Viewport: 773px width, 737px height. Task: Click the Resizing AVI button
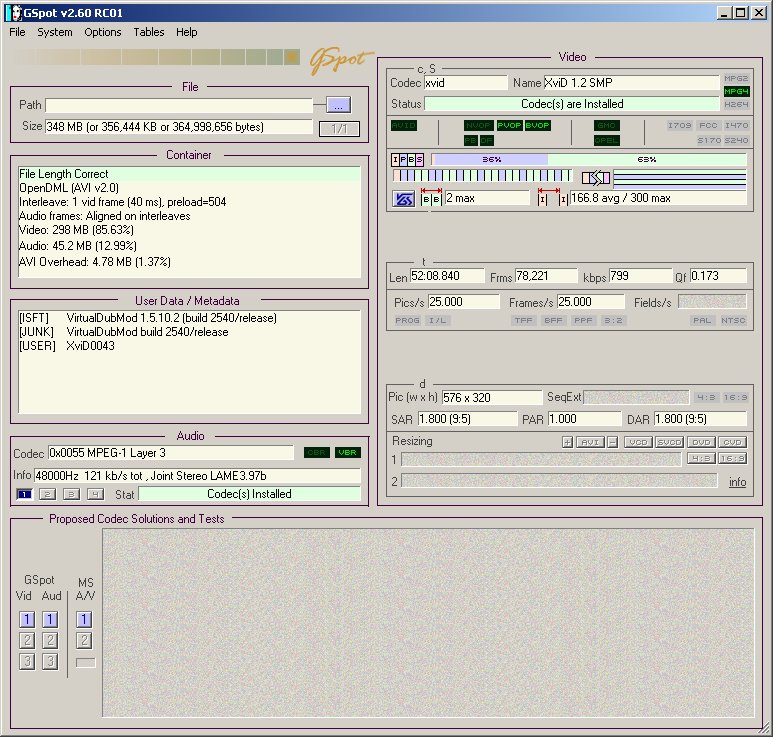[x=590, y=442]
